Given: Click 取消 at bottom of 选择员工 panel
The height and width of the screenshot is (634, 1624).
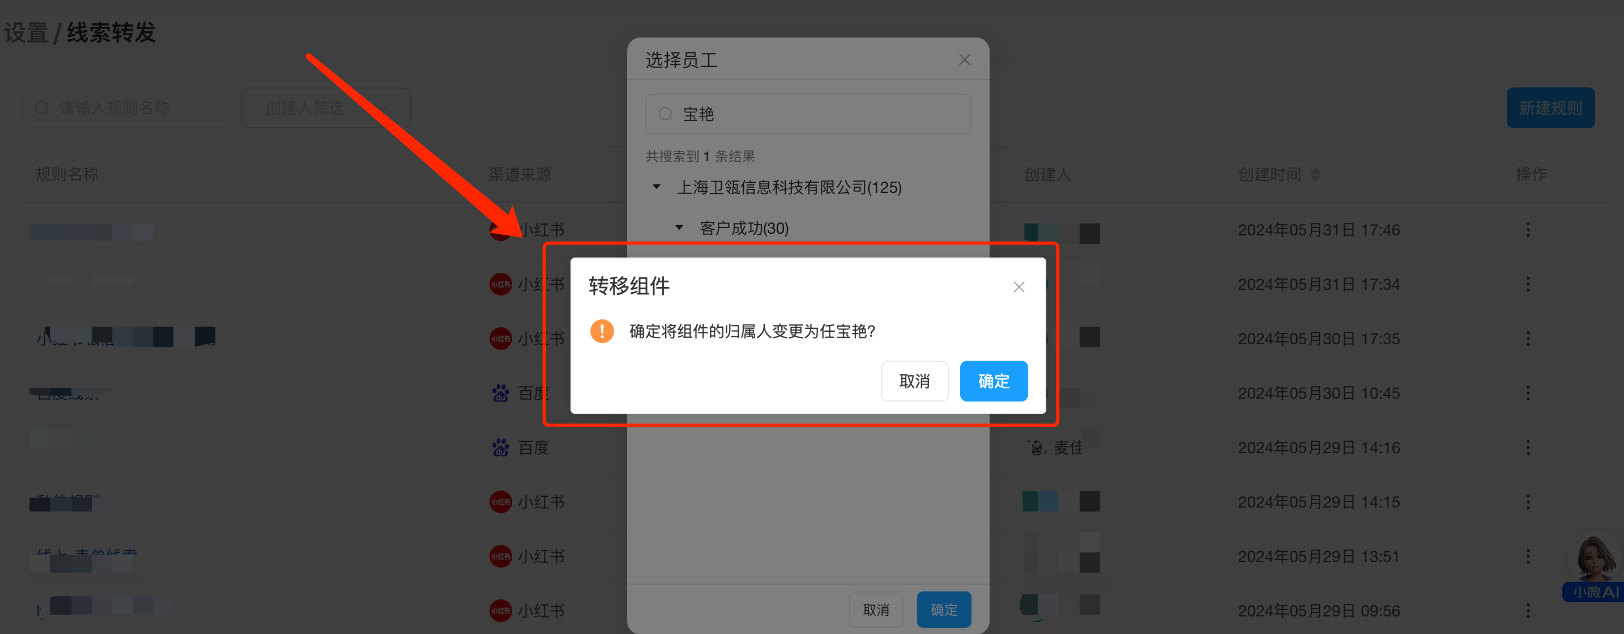Looking at the screenshot, I should coord(876,610).
